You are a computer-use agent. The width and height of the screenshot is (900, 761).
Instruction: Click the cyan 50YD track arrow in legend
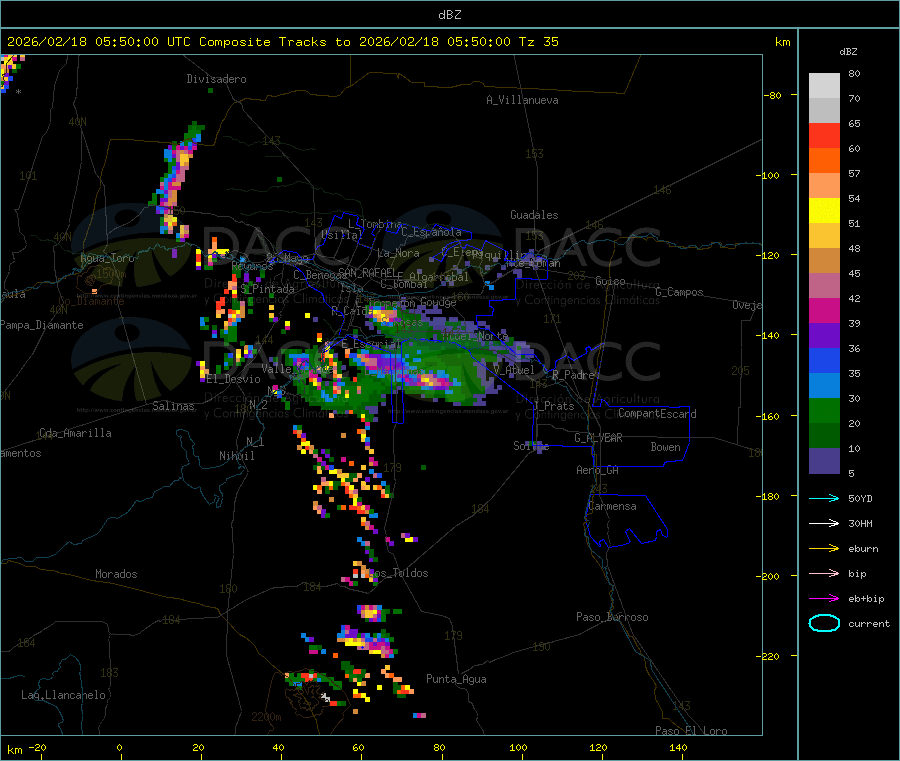click(824, 498)
